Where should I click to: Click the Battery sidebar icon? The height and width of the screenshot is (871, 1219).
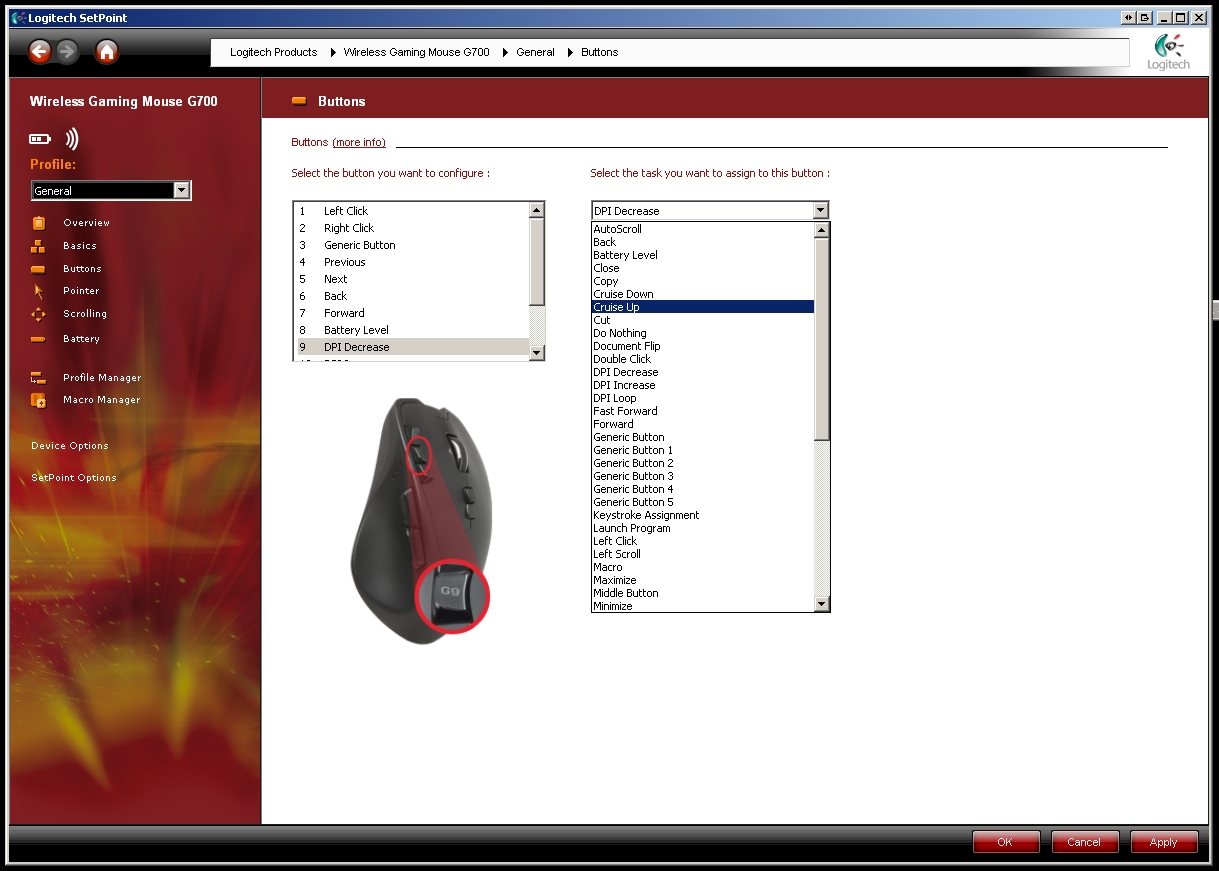coord(39,340)
